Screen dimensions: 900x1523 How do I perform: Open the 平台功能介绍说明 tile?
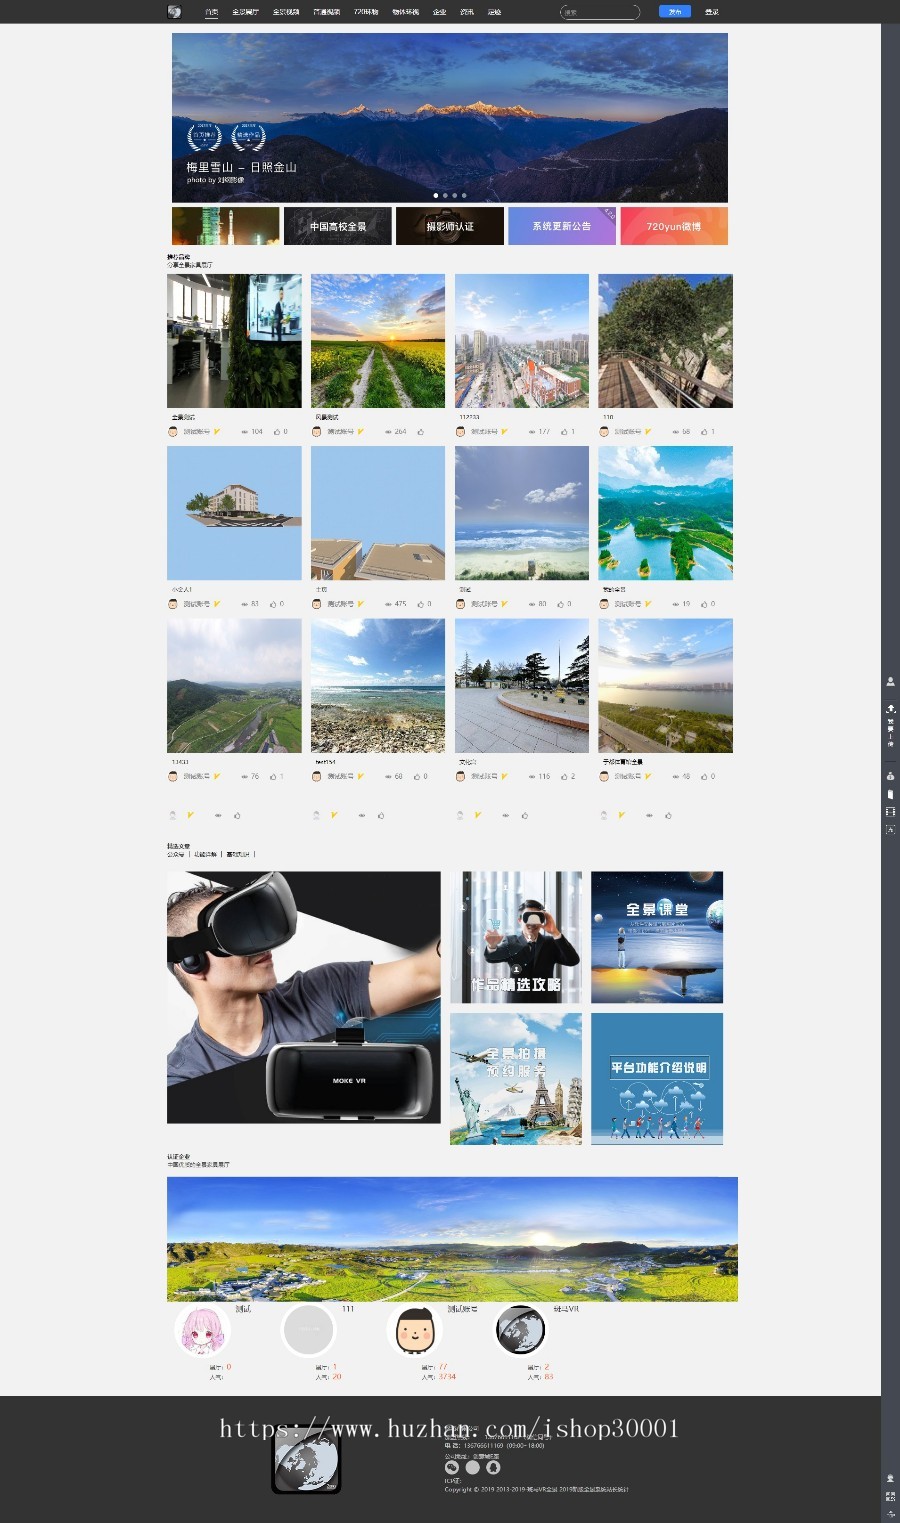[657, 1078]
